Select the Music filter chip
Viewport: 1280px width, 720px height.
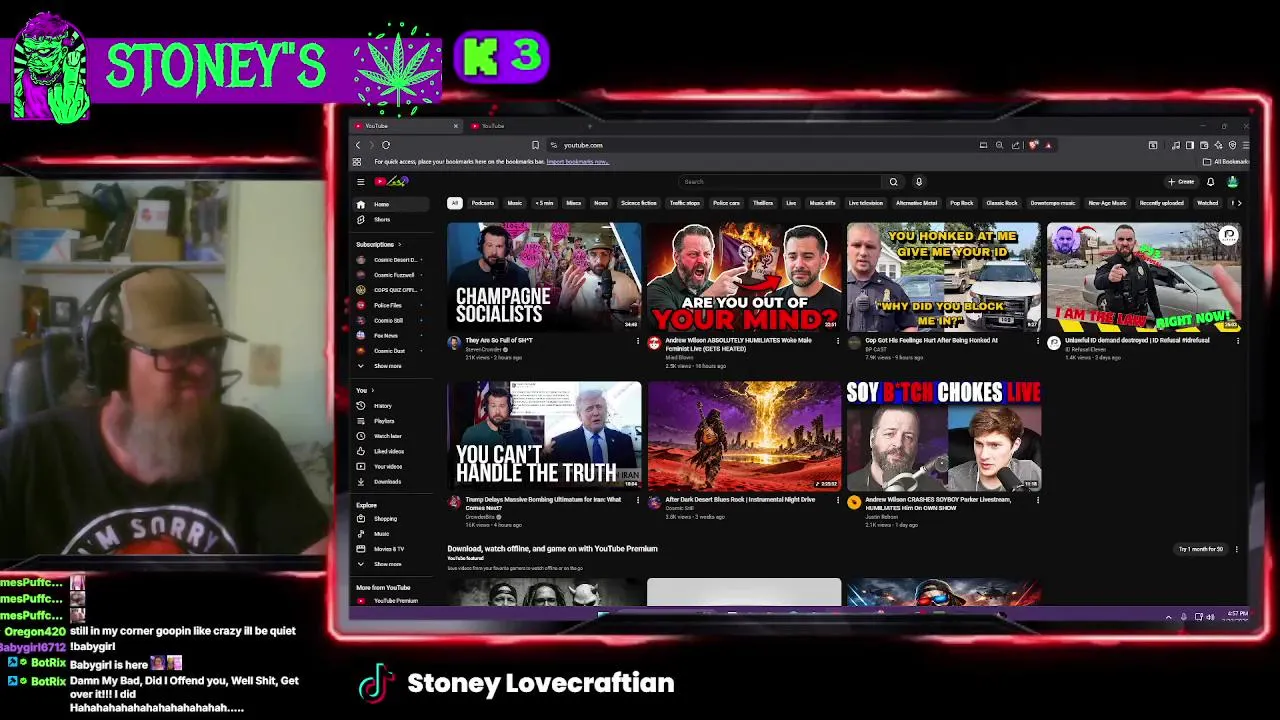[x=515, y=203]
